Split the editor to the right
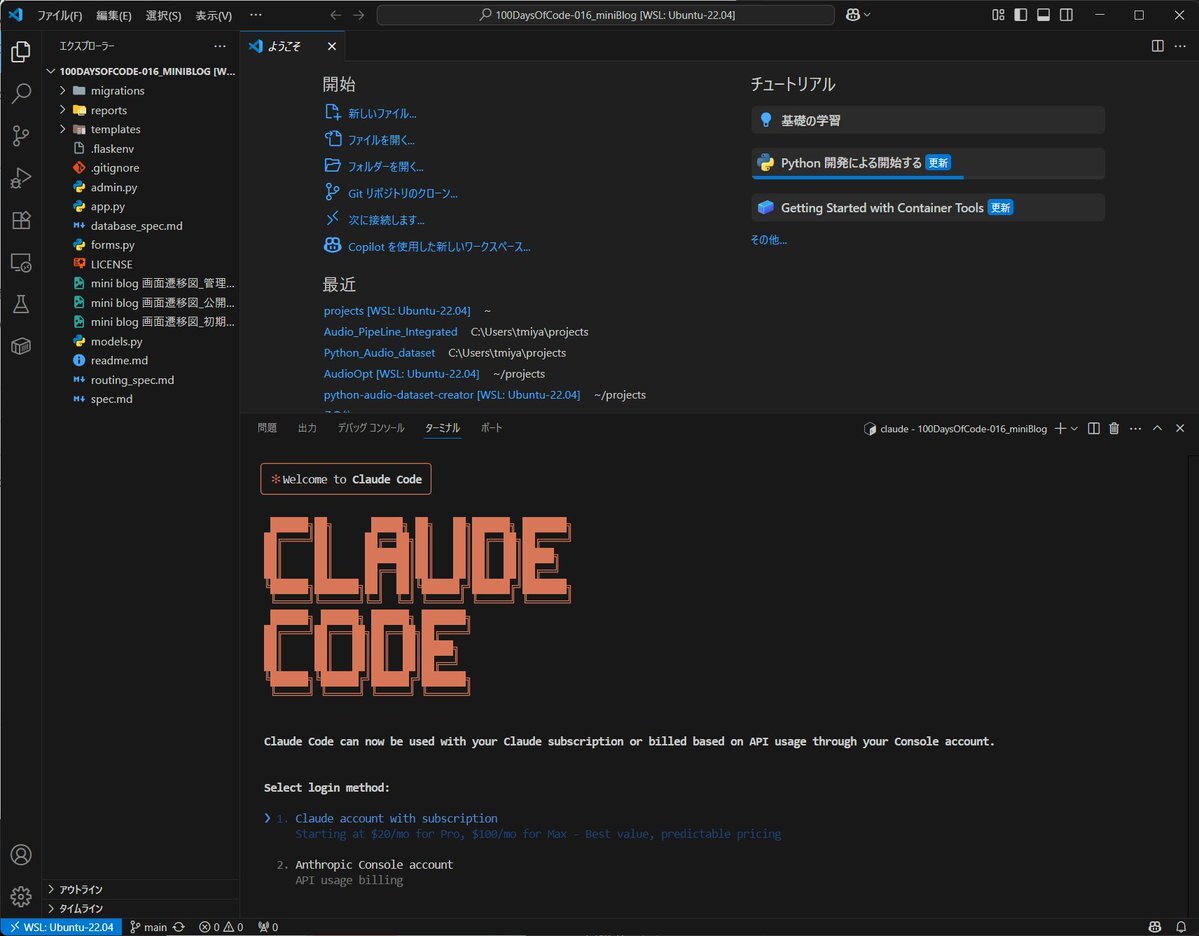1199x936 pixels. pyautogui.click(x=1158, y=46)
